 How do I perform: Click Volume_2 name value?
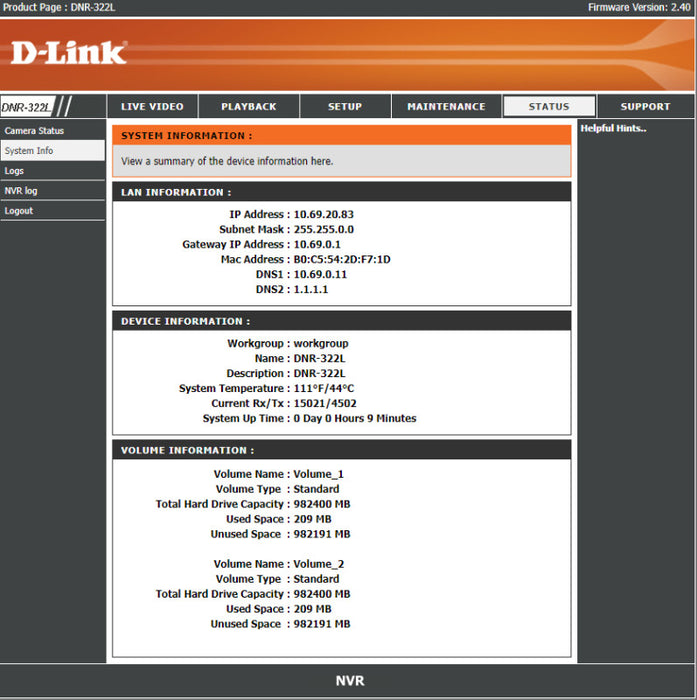coord(318,564)
